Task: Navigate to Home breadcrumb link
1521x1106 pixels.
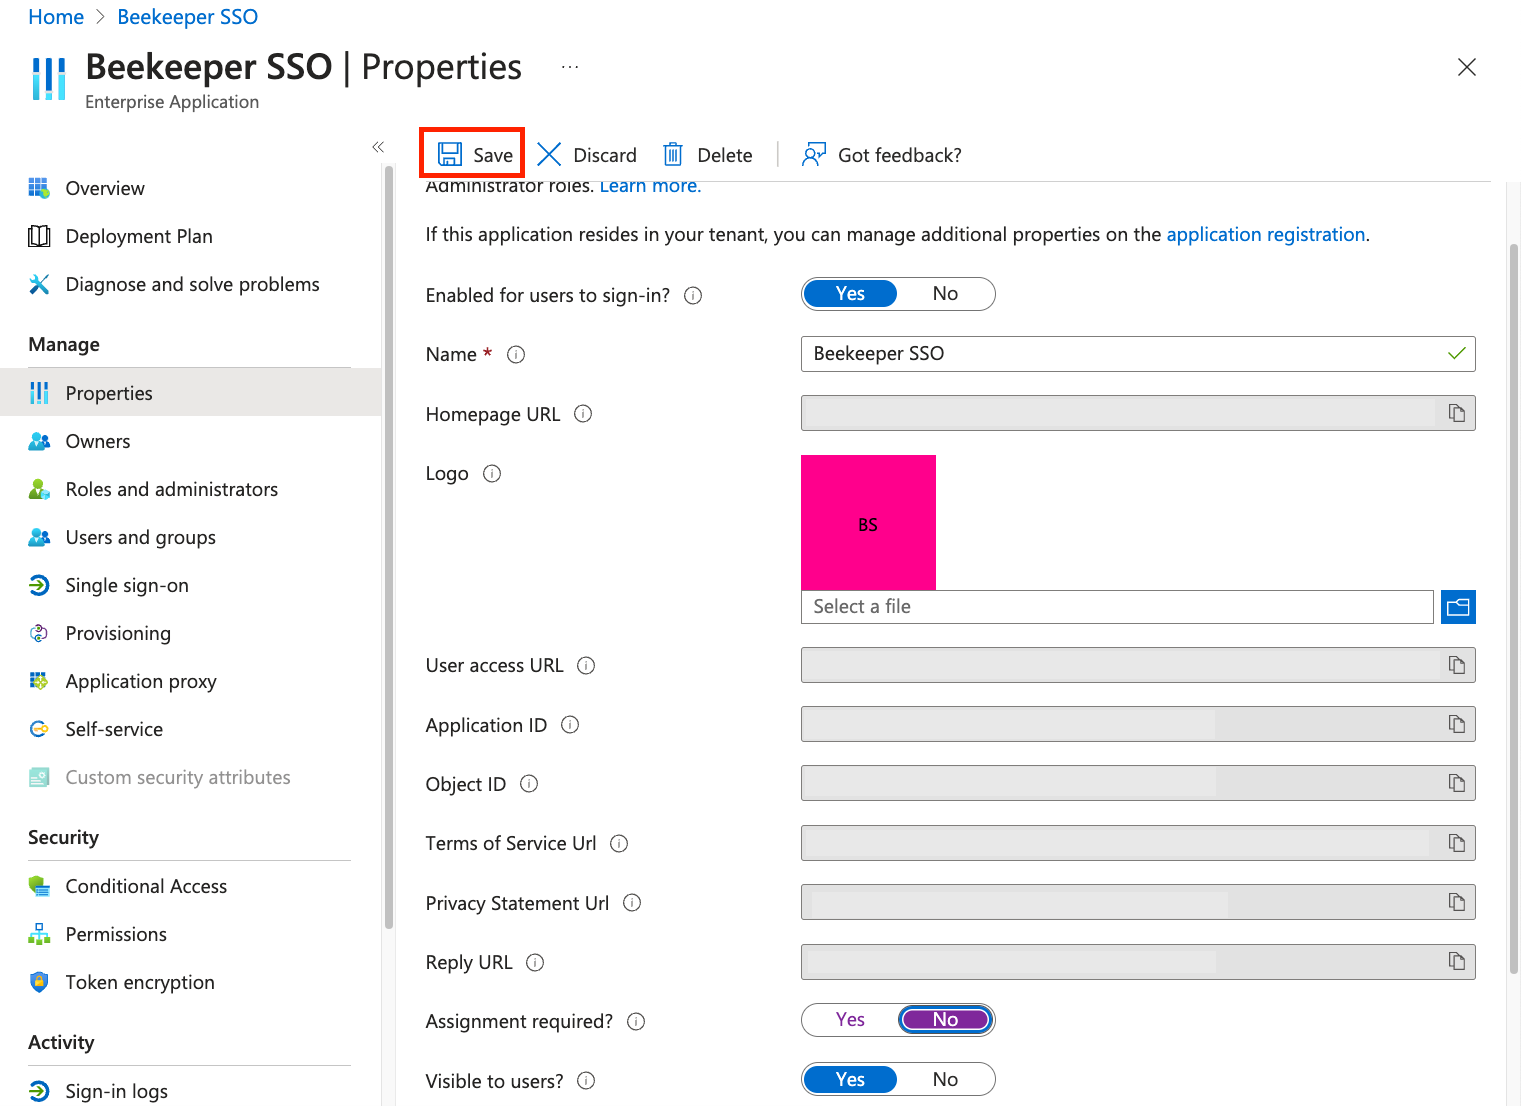Action: pyautogui.click(x=56, y=17)
